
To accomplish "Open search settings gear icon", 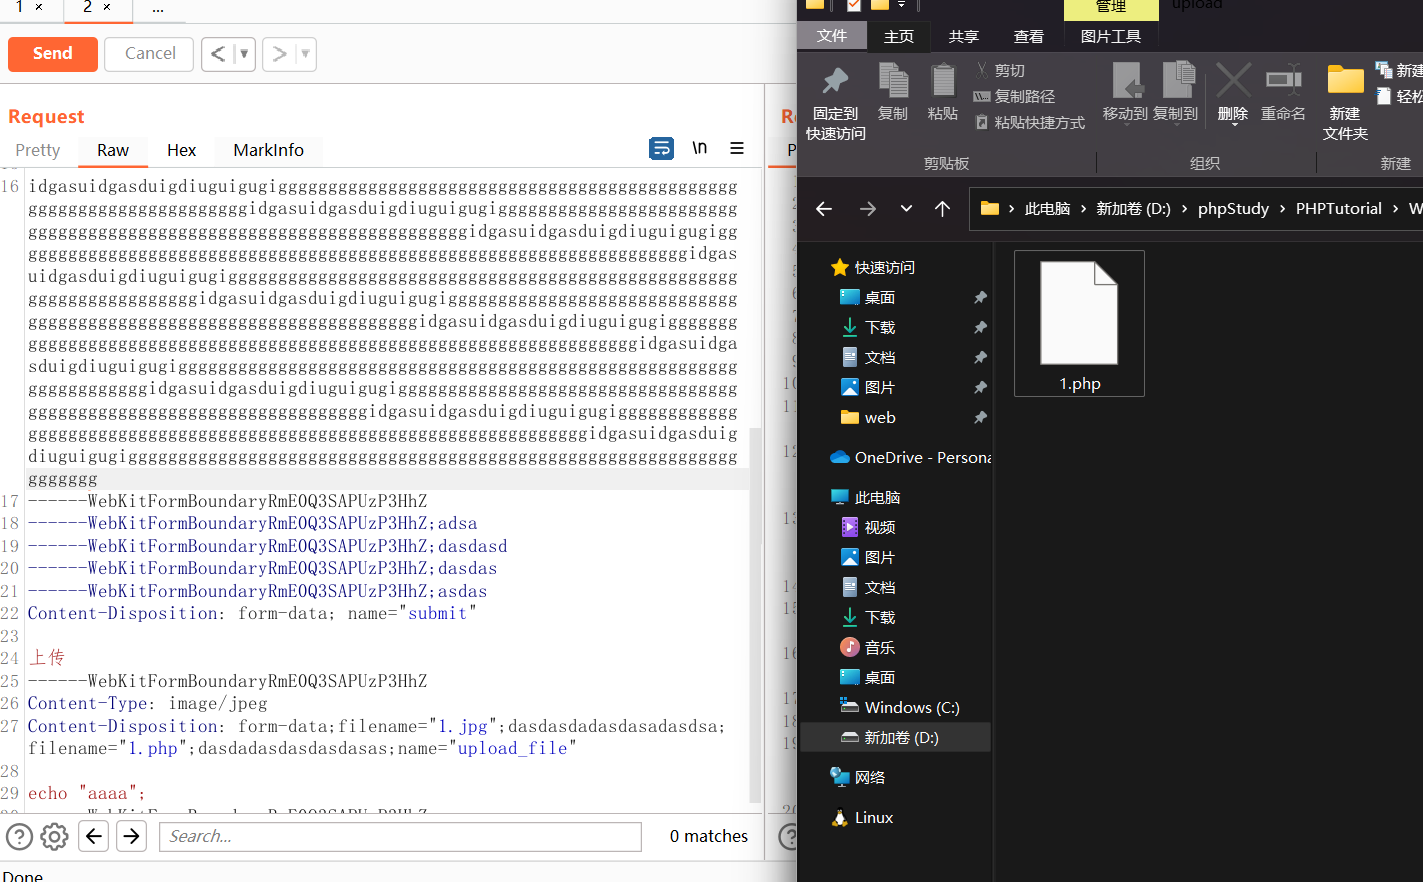I will (x=55, y=836).
